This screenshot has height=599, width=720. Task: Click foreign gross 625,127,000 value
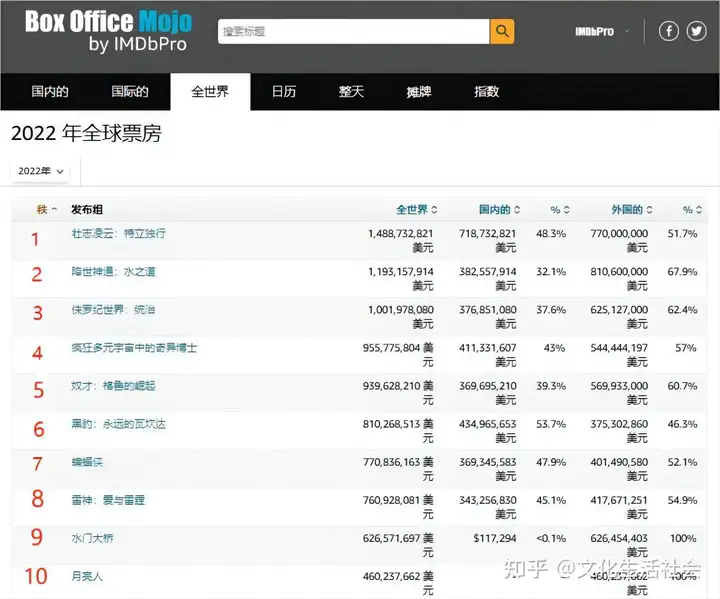tap(619, 310)
